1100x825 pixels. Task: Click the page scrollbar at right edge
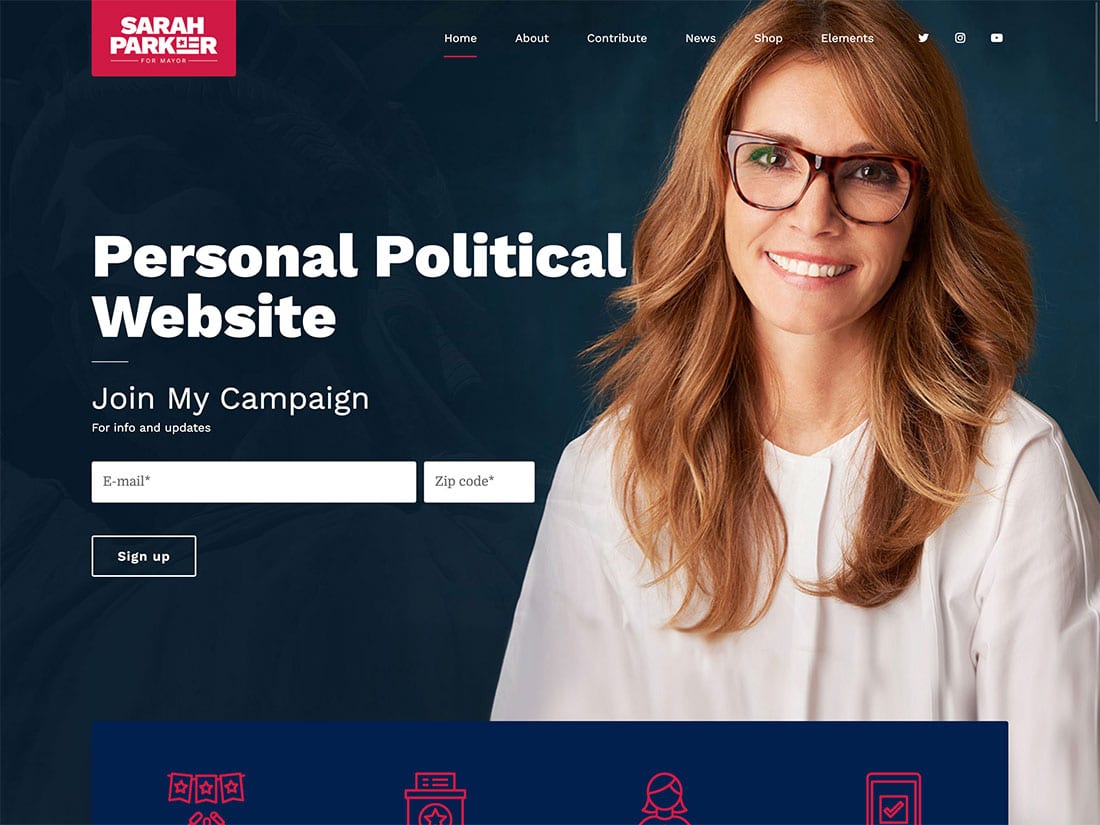click(1096, 63)
